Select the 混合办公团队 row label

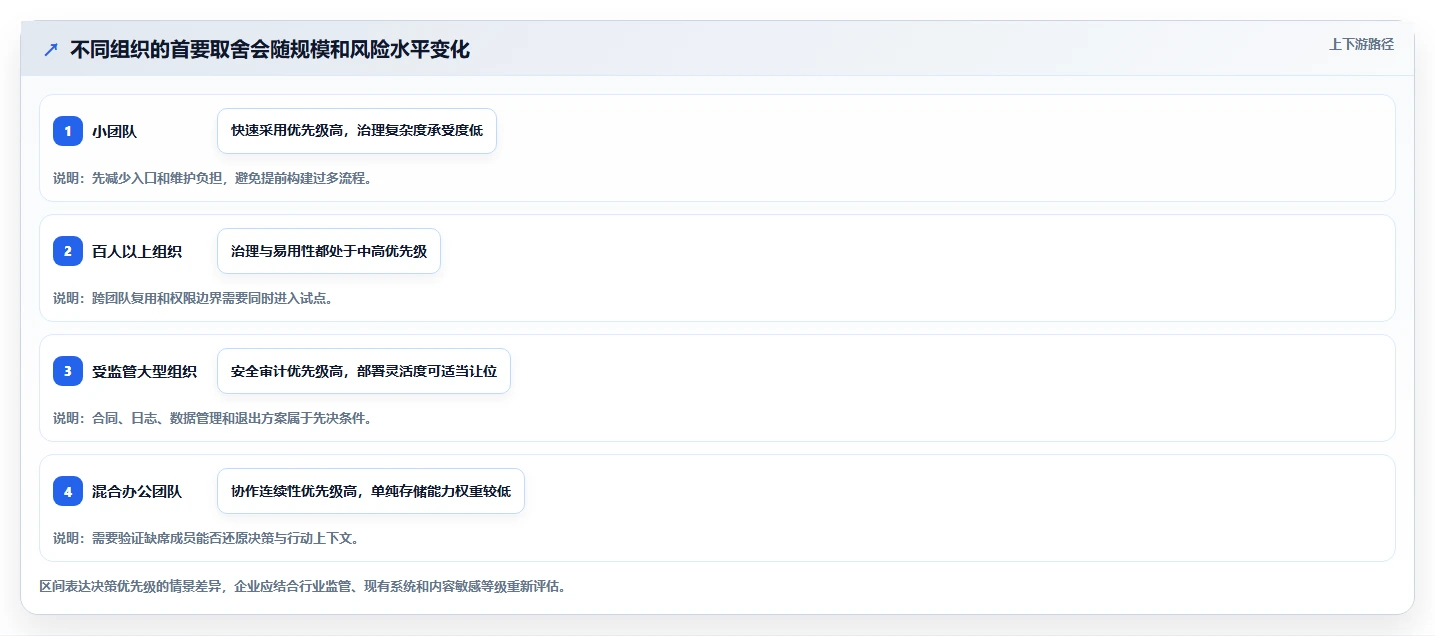click(x=137, y=491)
